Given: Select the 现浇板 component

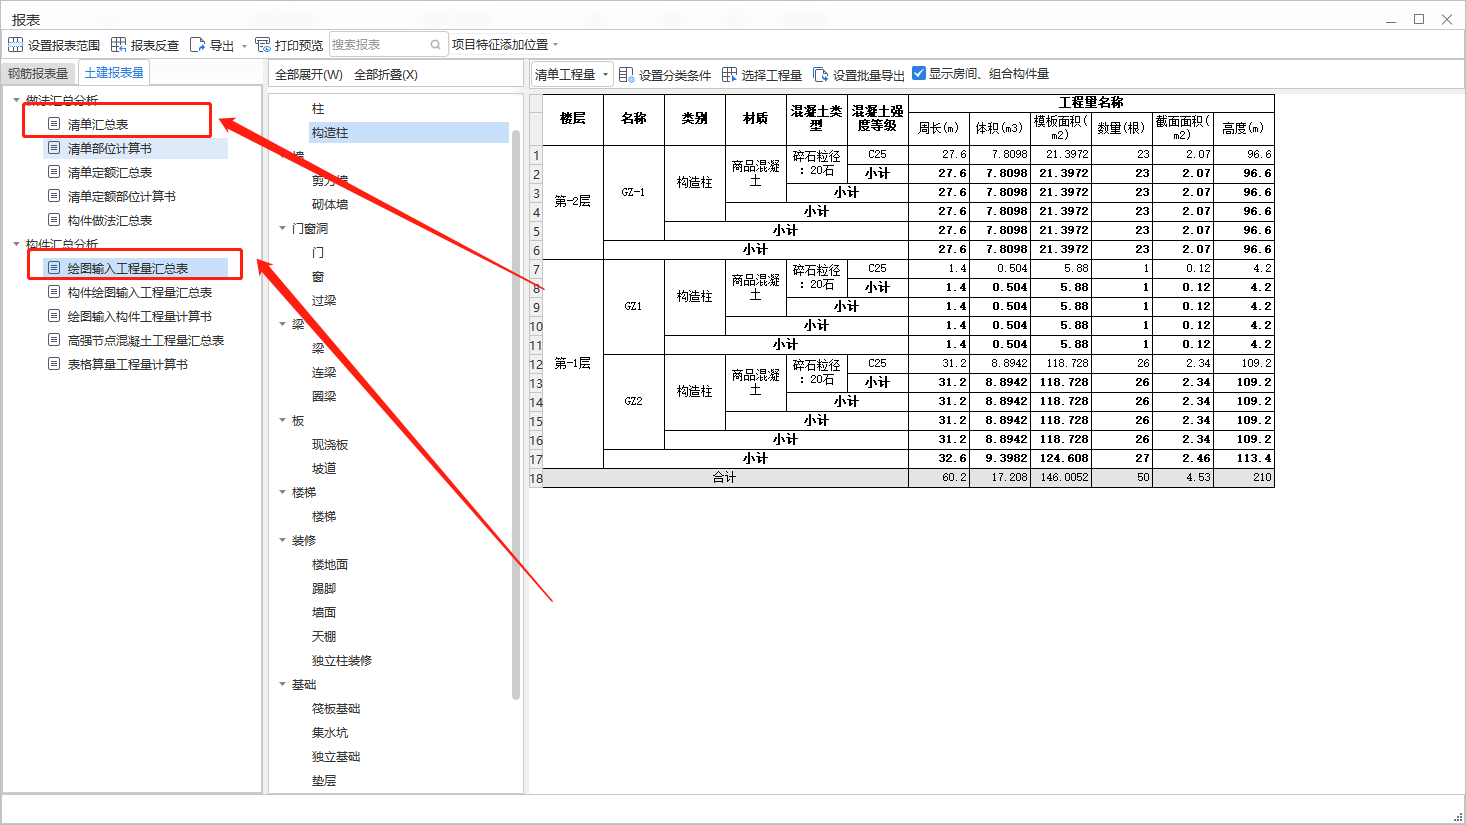Looking at the screenshot, I should point(330,445).
